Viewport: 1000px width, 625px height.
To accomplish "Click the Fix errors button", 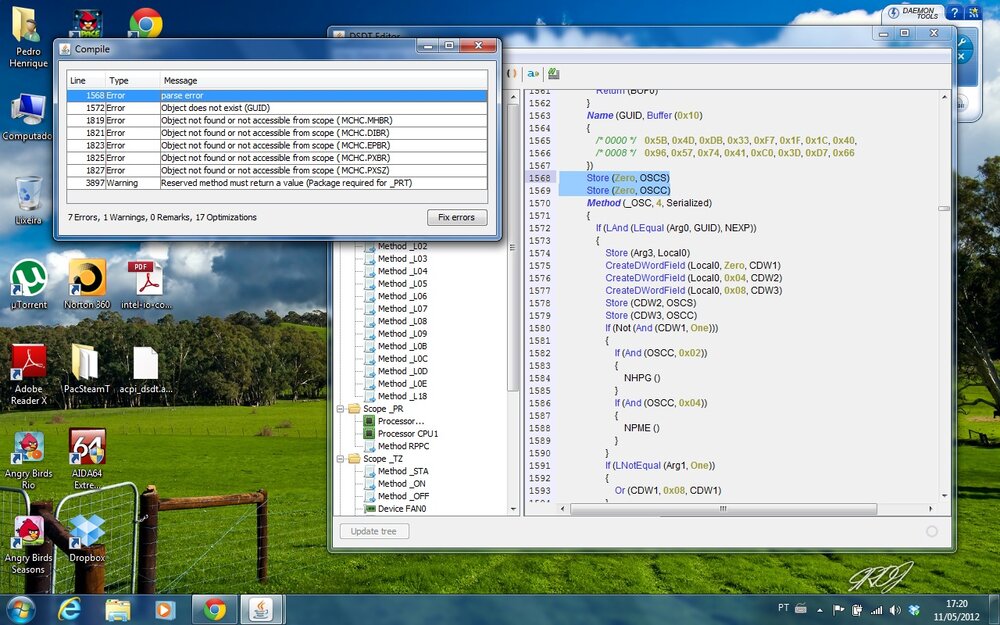I will coord(457,217).
